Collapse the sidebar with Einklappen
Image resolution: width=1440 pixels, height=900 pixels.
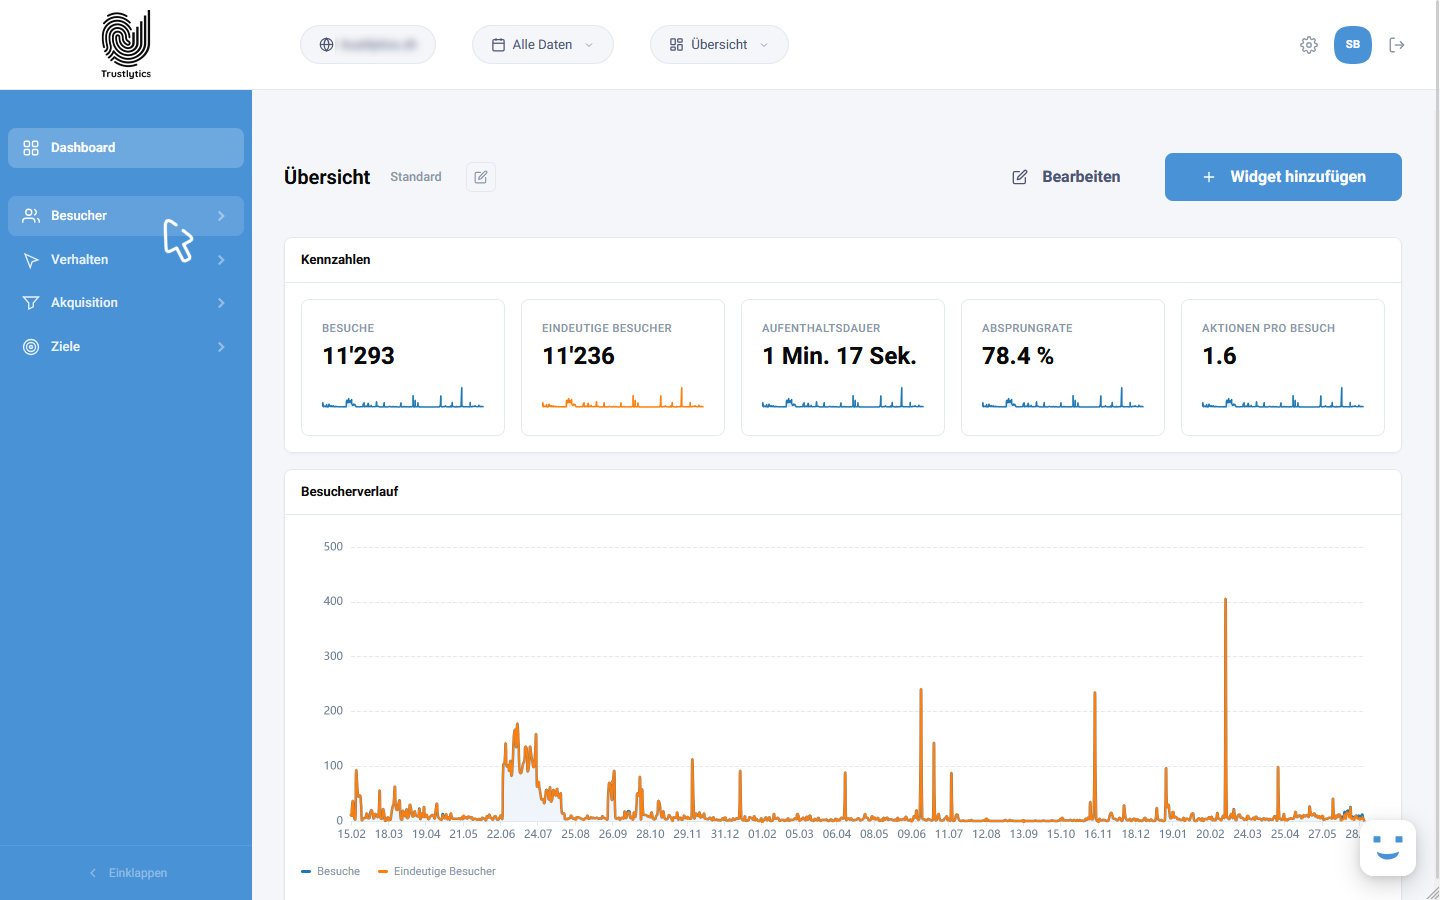pos(127,873)
